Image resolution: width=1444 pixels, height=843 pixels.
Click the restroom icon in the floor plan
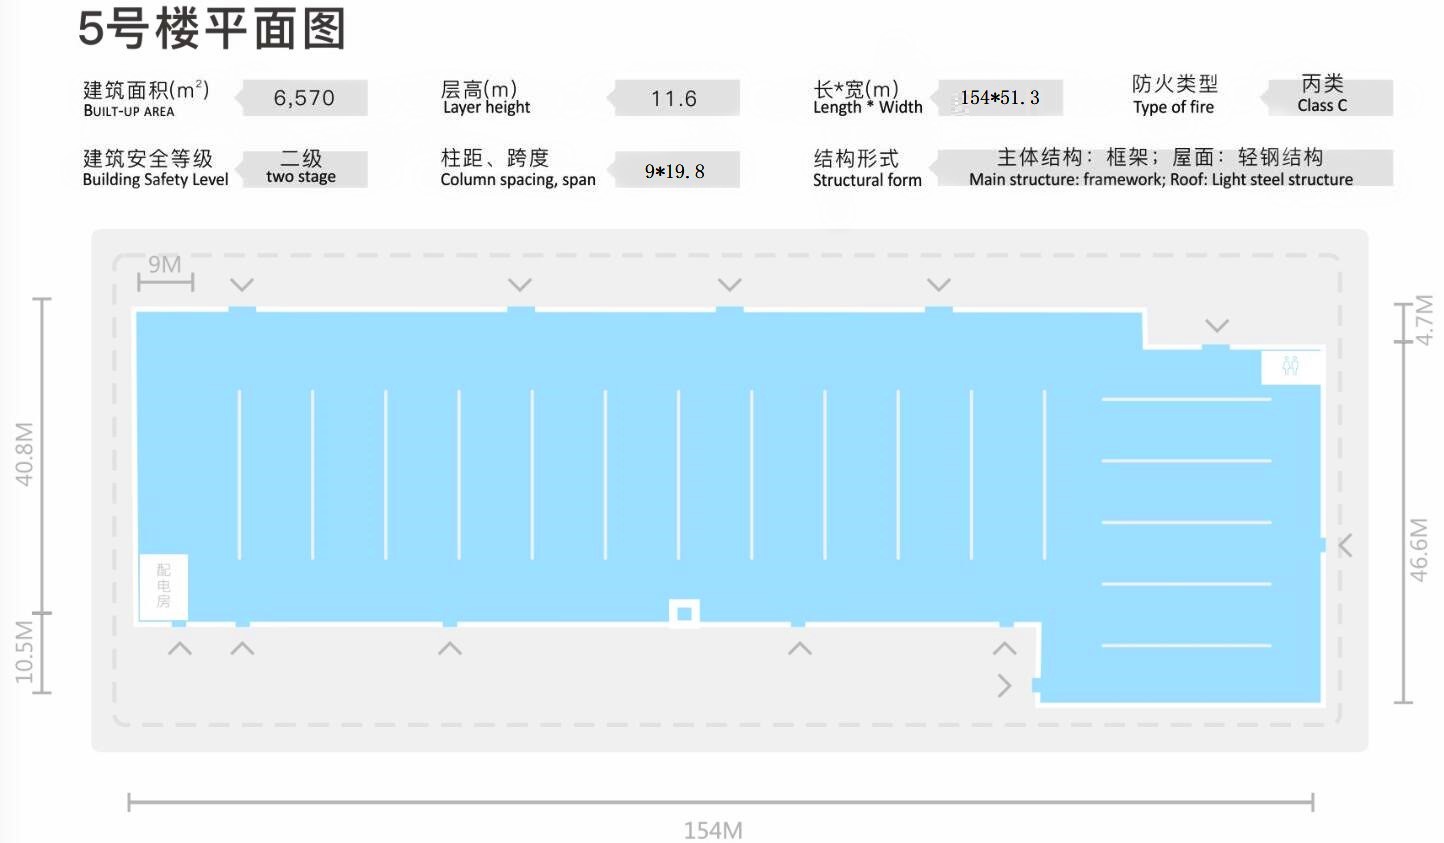(x=1291, y=366)
